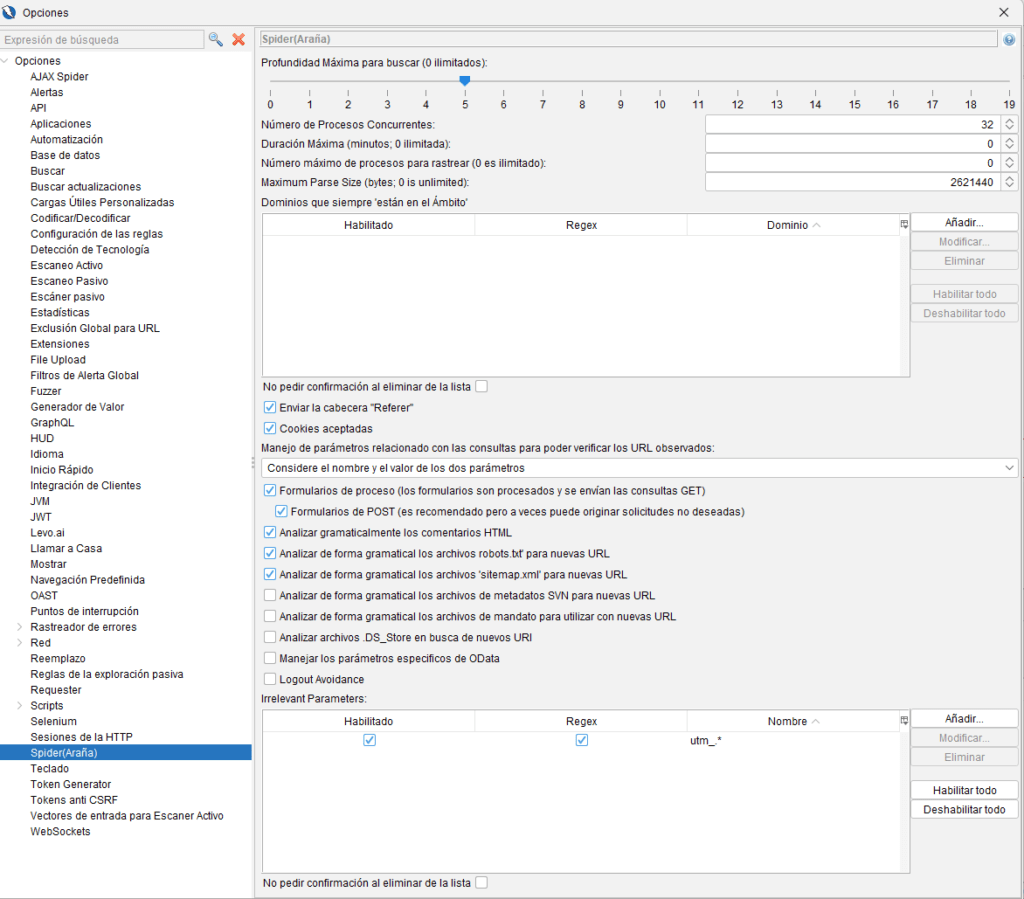Click the search magnifier icon
This screenshot has height=899, width=1024.
[x=215, y=40]
